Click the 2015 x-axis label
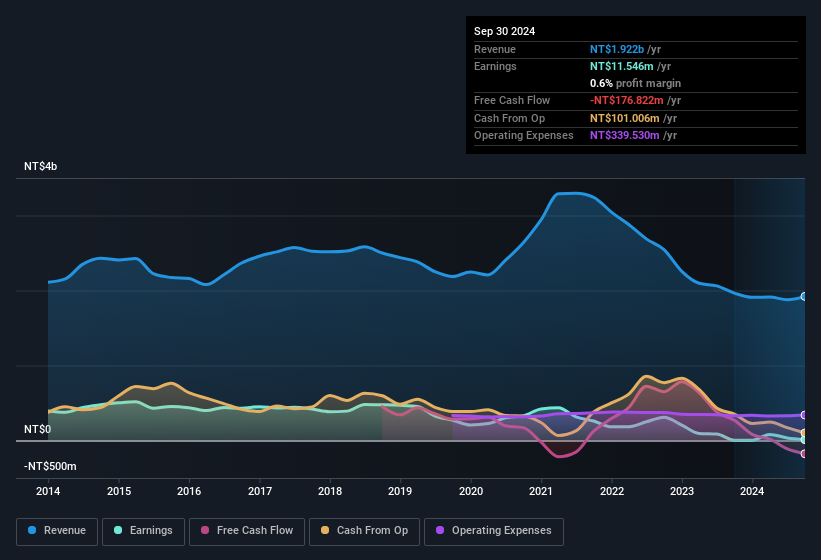 (119, 491)
